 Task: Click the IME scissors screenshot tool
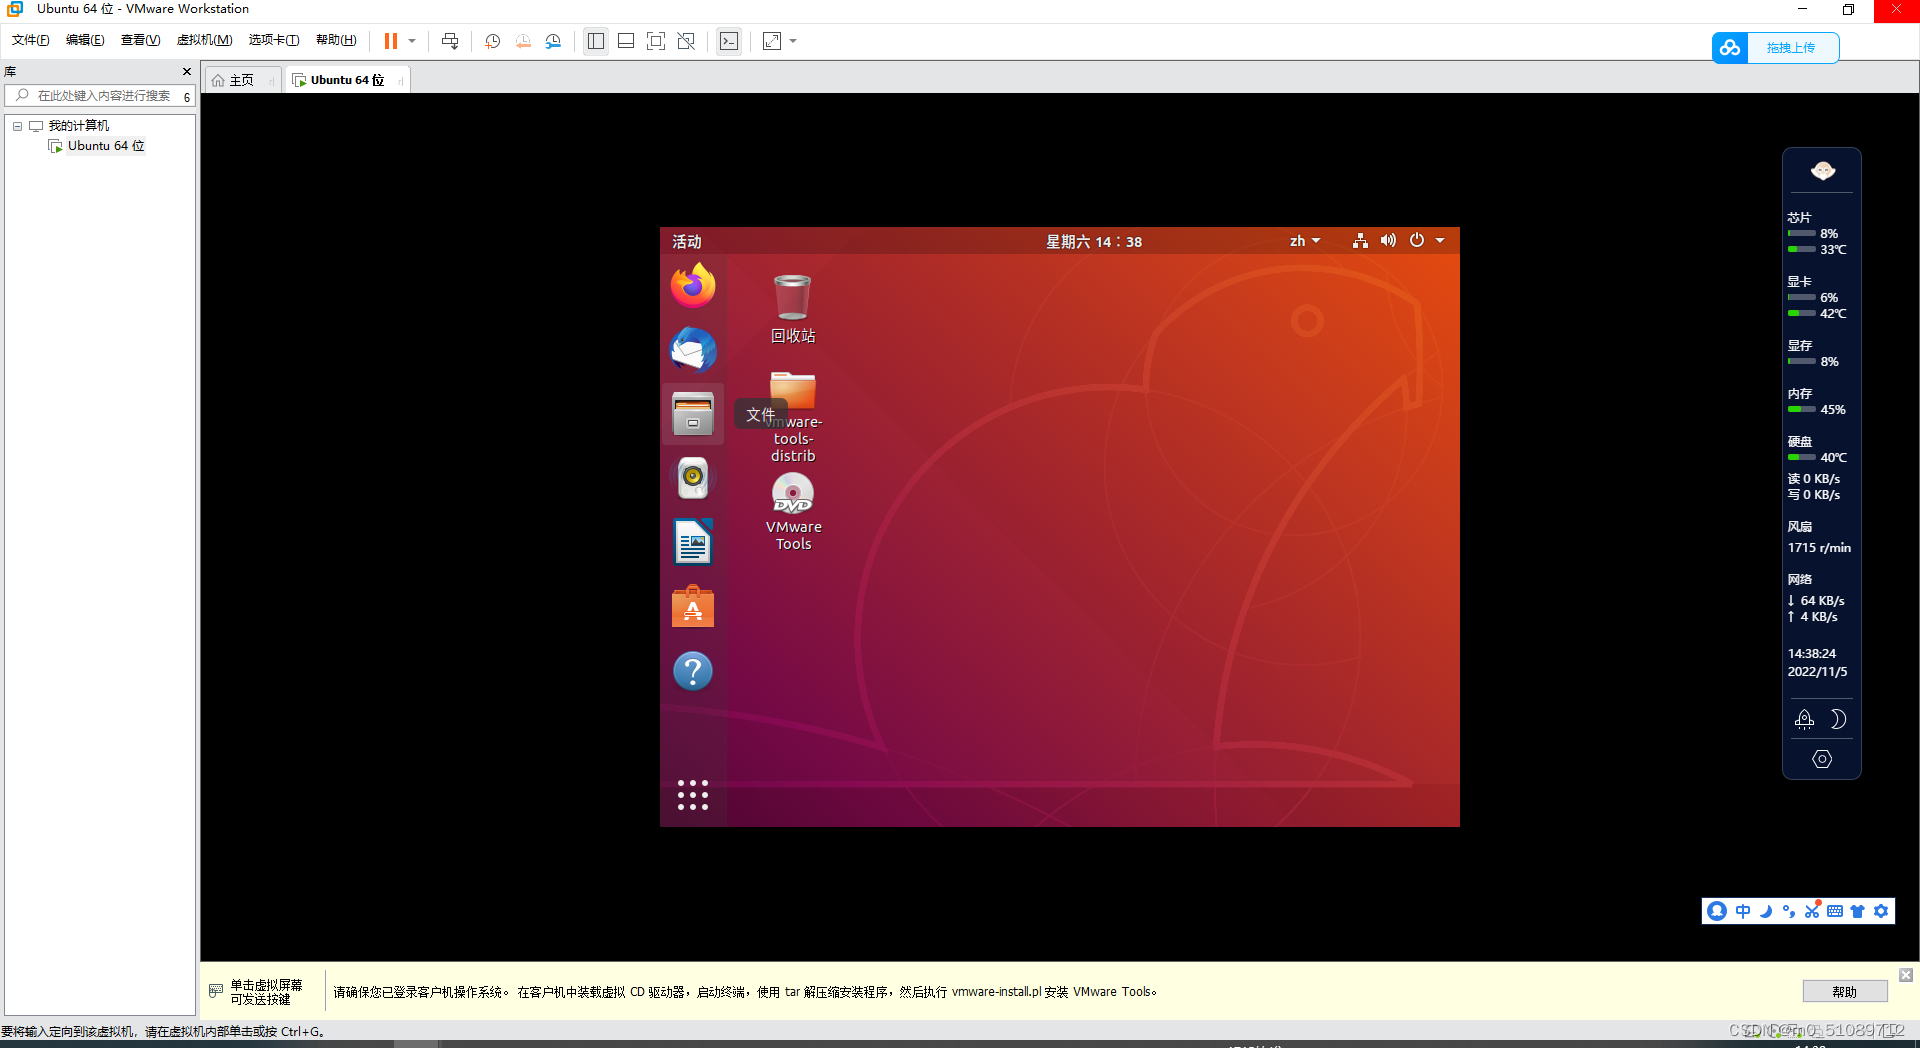1812,911
